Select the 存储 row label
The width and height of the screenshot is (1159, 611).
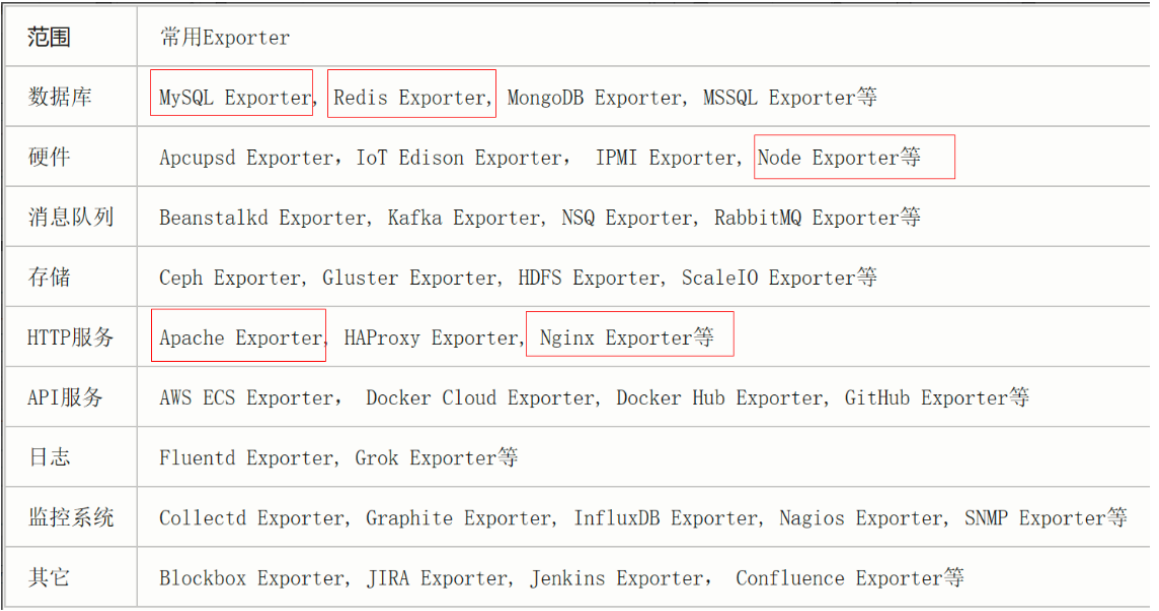[49, 276]
